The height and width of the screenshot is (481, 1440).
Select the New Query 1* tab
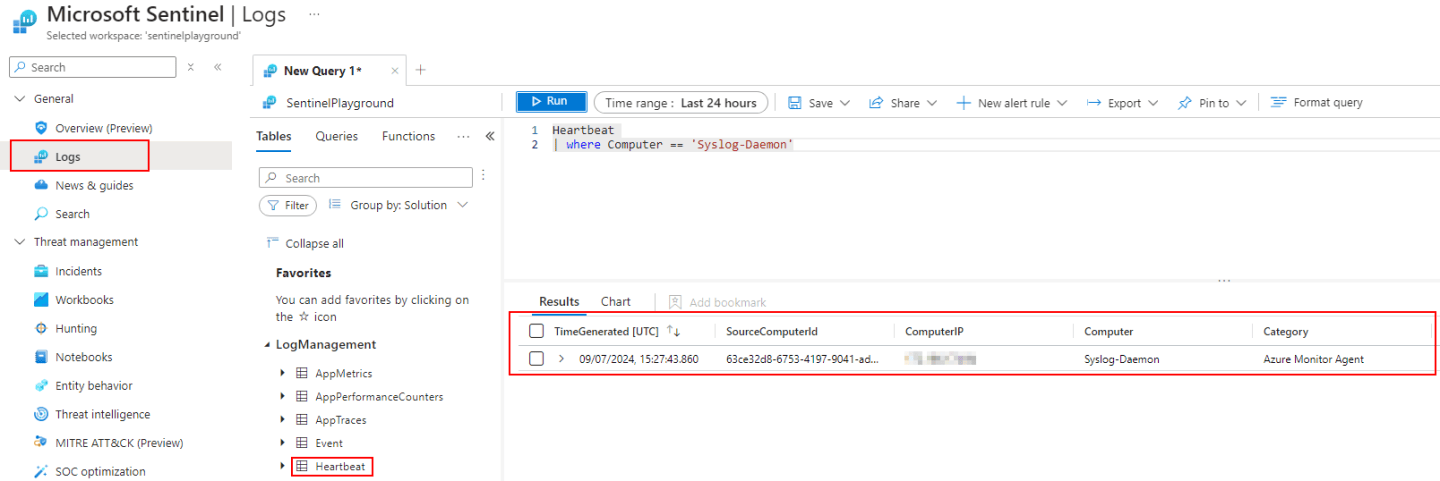pyautogui.click(x=322, y=71)
